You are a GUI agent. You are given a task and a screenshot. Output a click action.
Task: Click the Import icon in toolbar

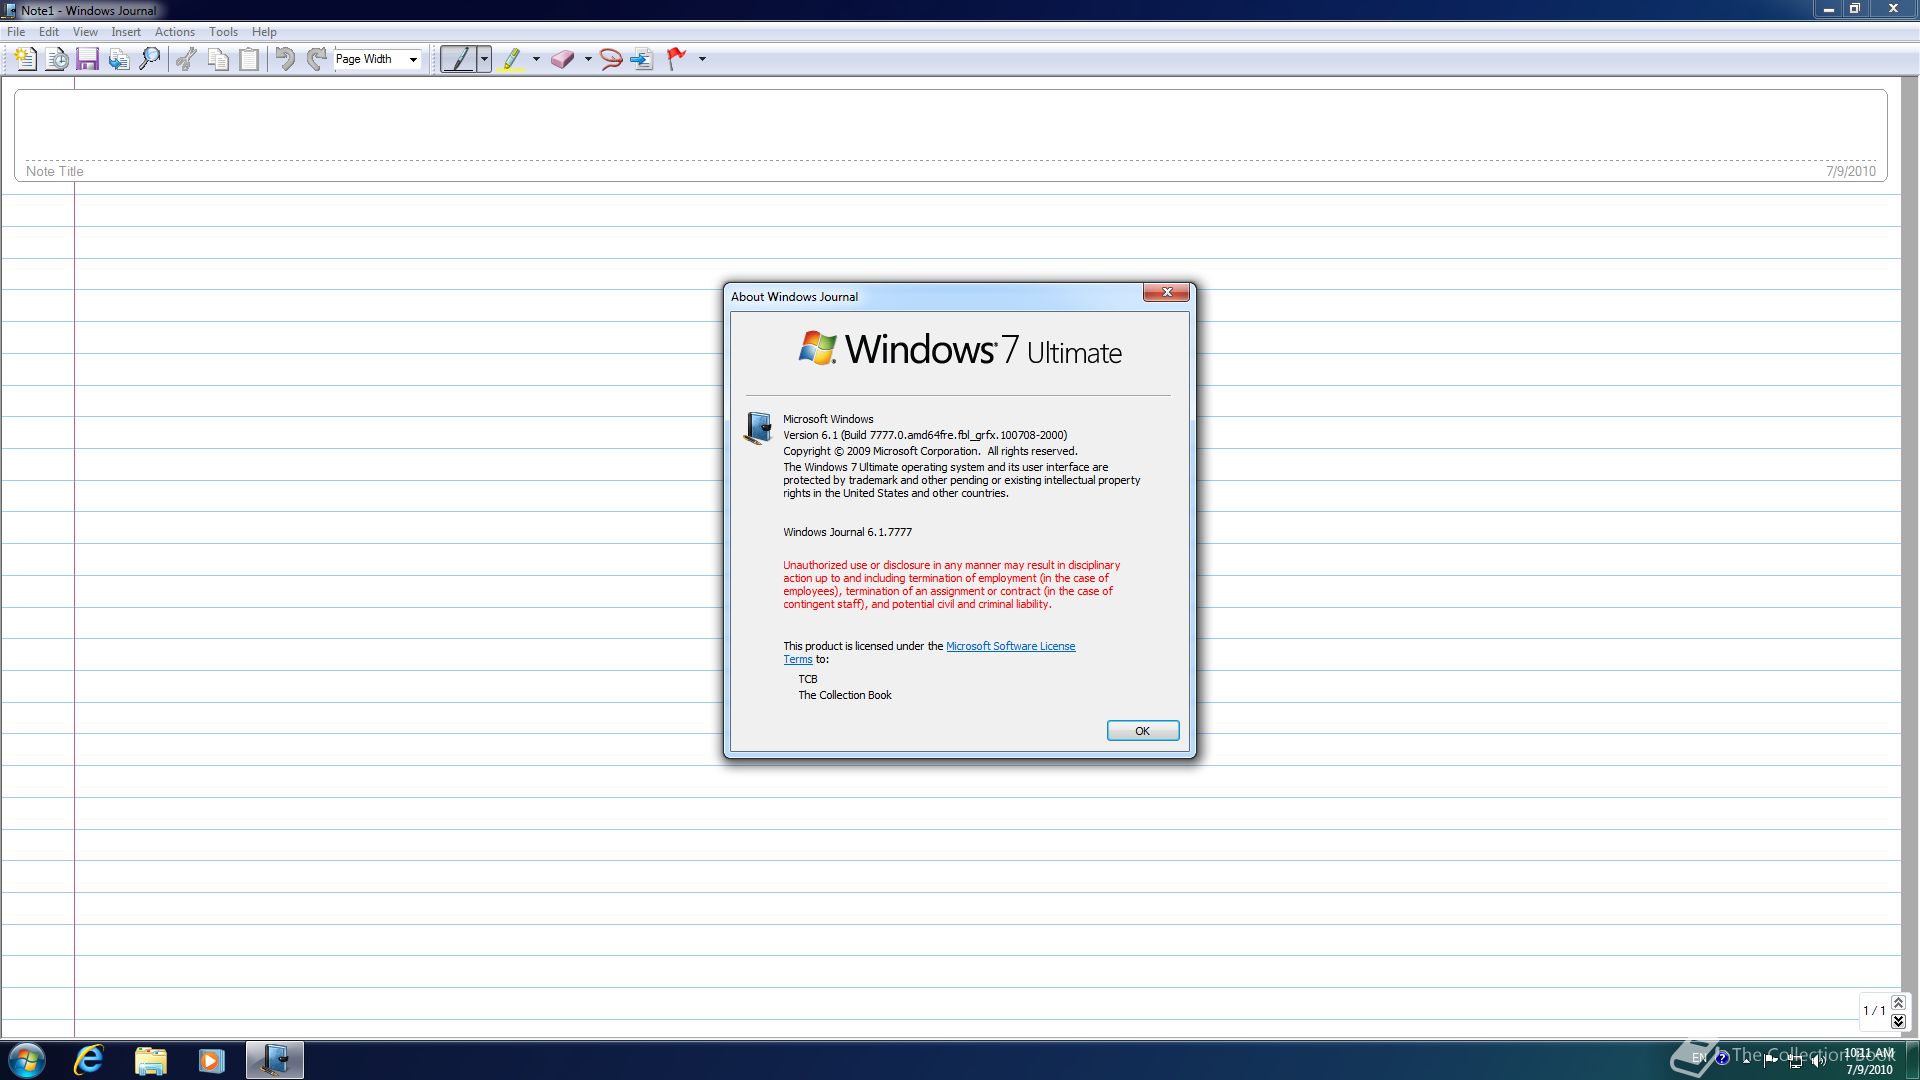pos(119,59)
